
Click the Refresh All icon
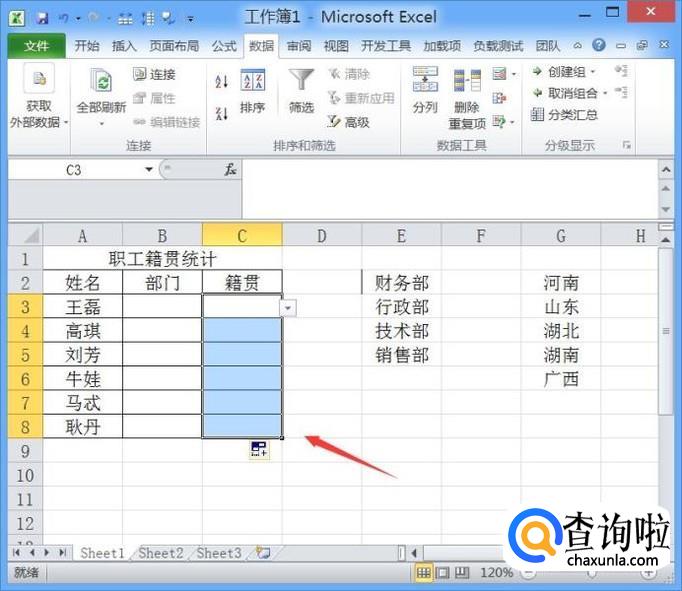(x=101, y=80)
